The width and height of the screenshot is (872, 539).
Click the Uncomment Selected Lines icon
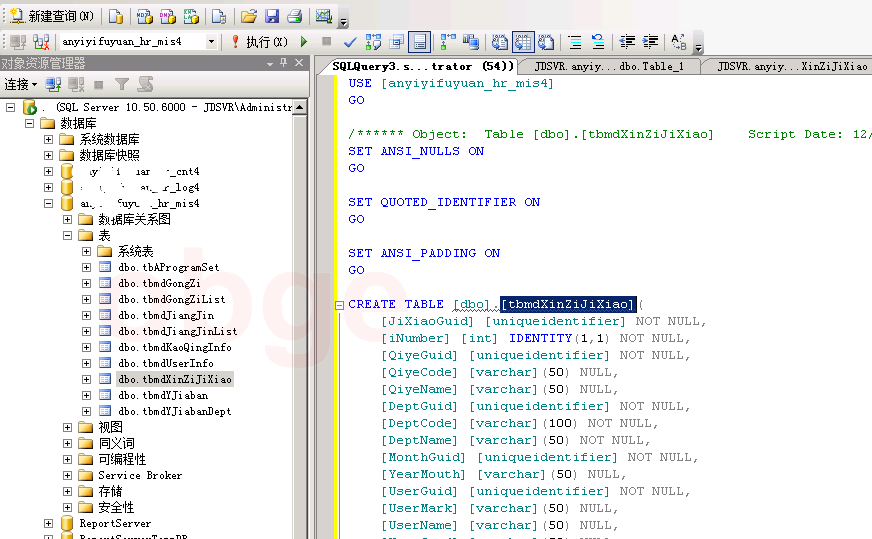coord(598,42)
